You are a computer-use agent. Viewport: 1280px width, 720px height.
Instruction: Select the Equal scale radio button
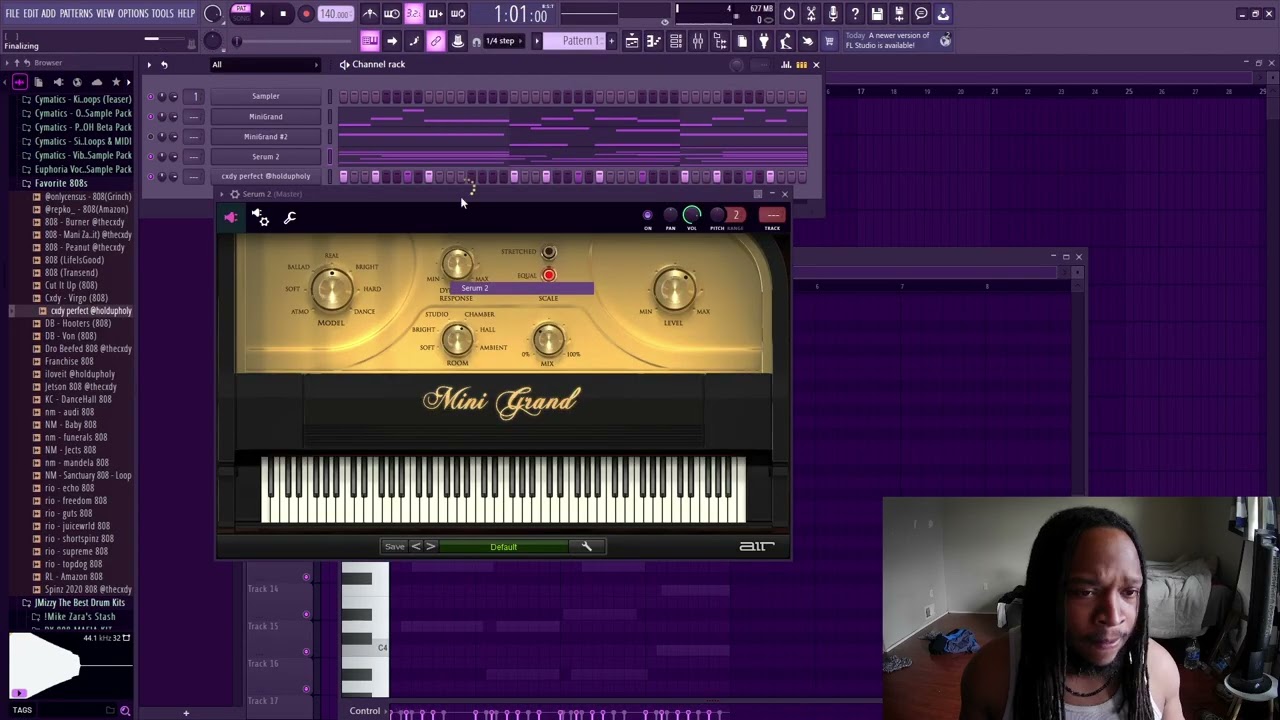tap(549, 275)
